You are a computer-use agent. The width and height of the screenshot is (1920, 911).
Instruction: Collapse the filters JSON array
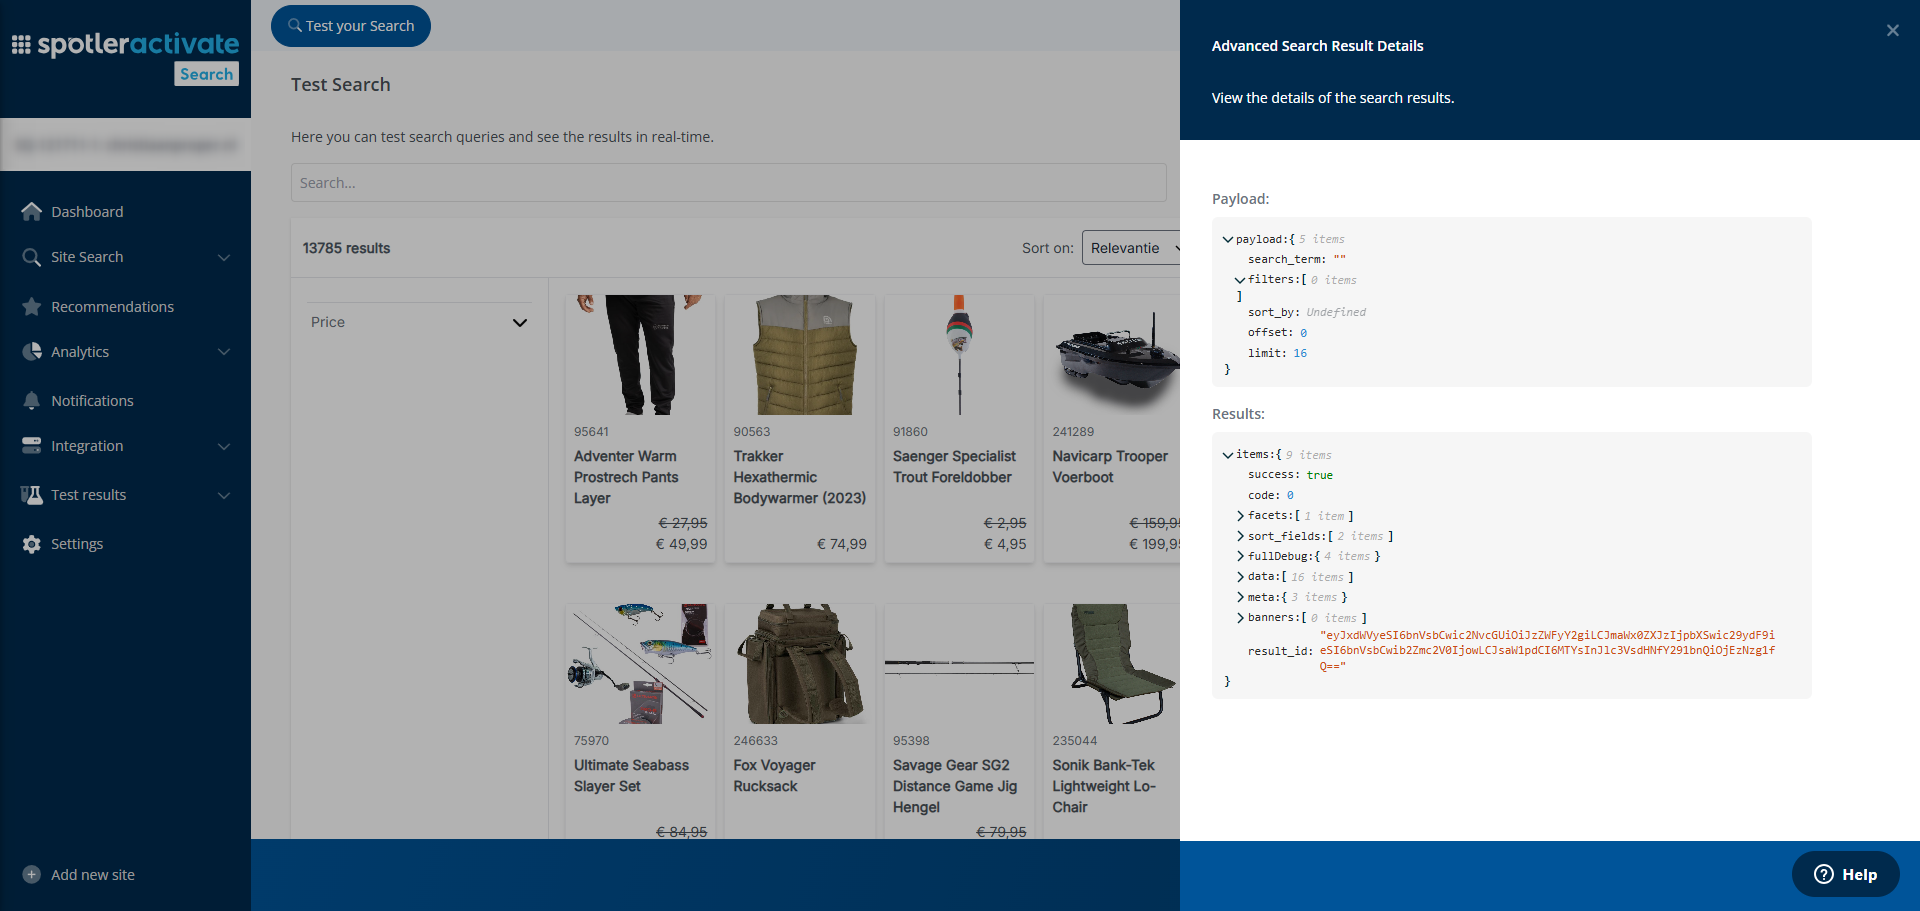pos(1240,280)
